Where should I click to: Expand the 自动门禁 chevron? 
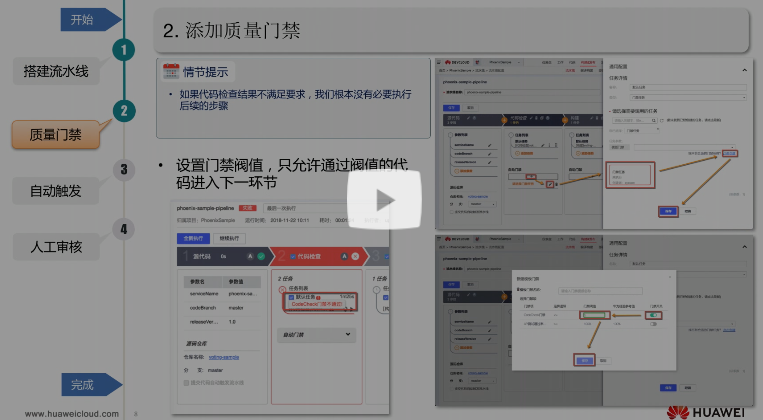pos(348,334)
